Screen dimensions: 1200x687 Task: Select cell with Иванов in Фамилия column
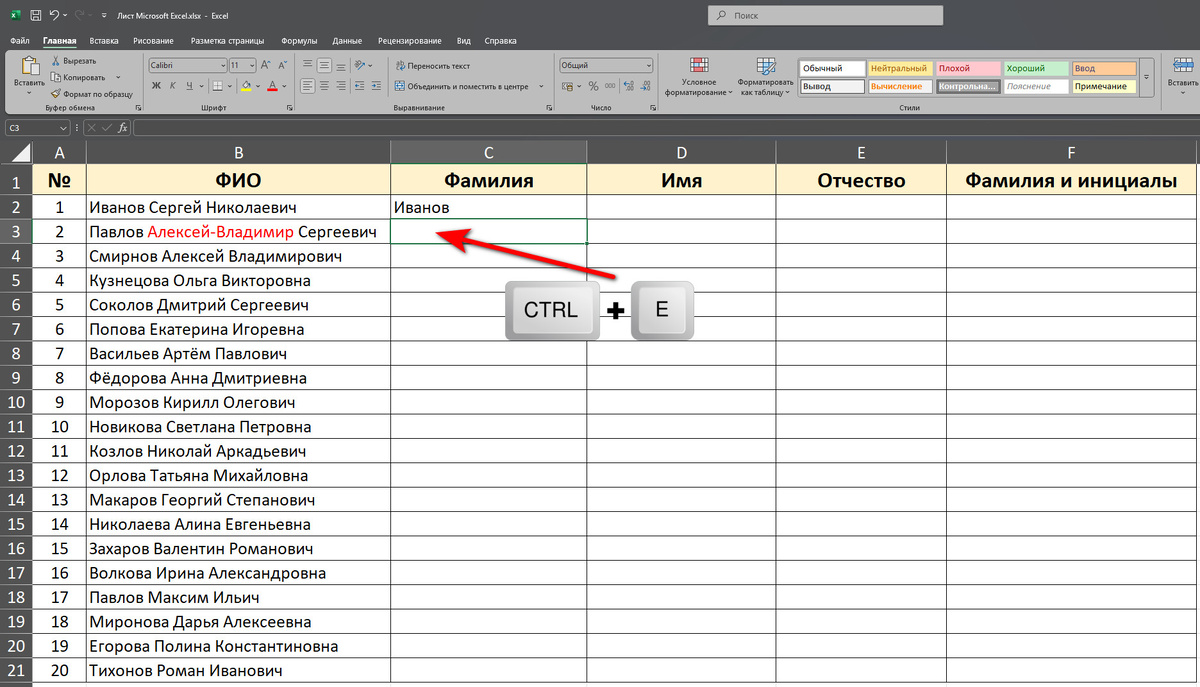(x=489, y=207)
